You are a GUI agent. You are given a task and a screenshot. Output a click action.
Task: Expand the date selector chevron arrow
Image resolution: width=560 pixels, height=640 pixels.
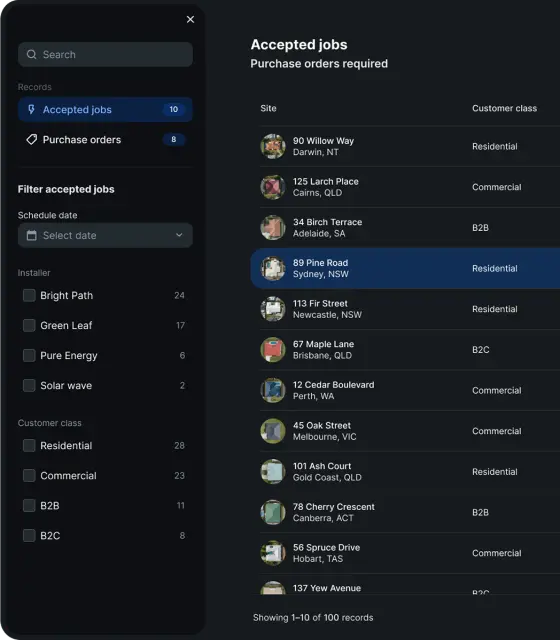coord(179,235)
